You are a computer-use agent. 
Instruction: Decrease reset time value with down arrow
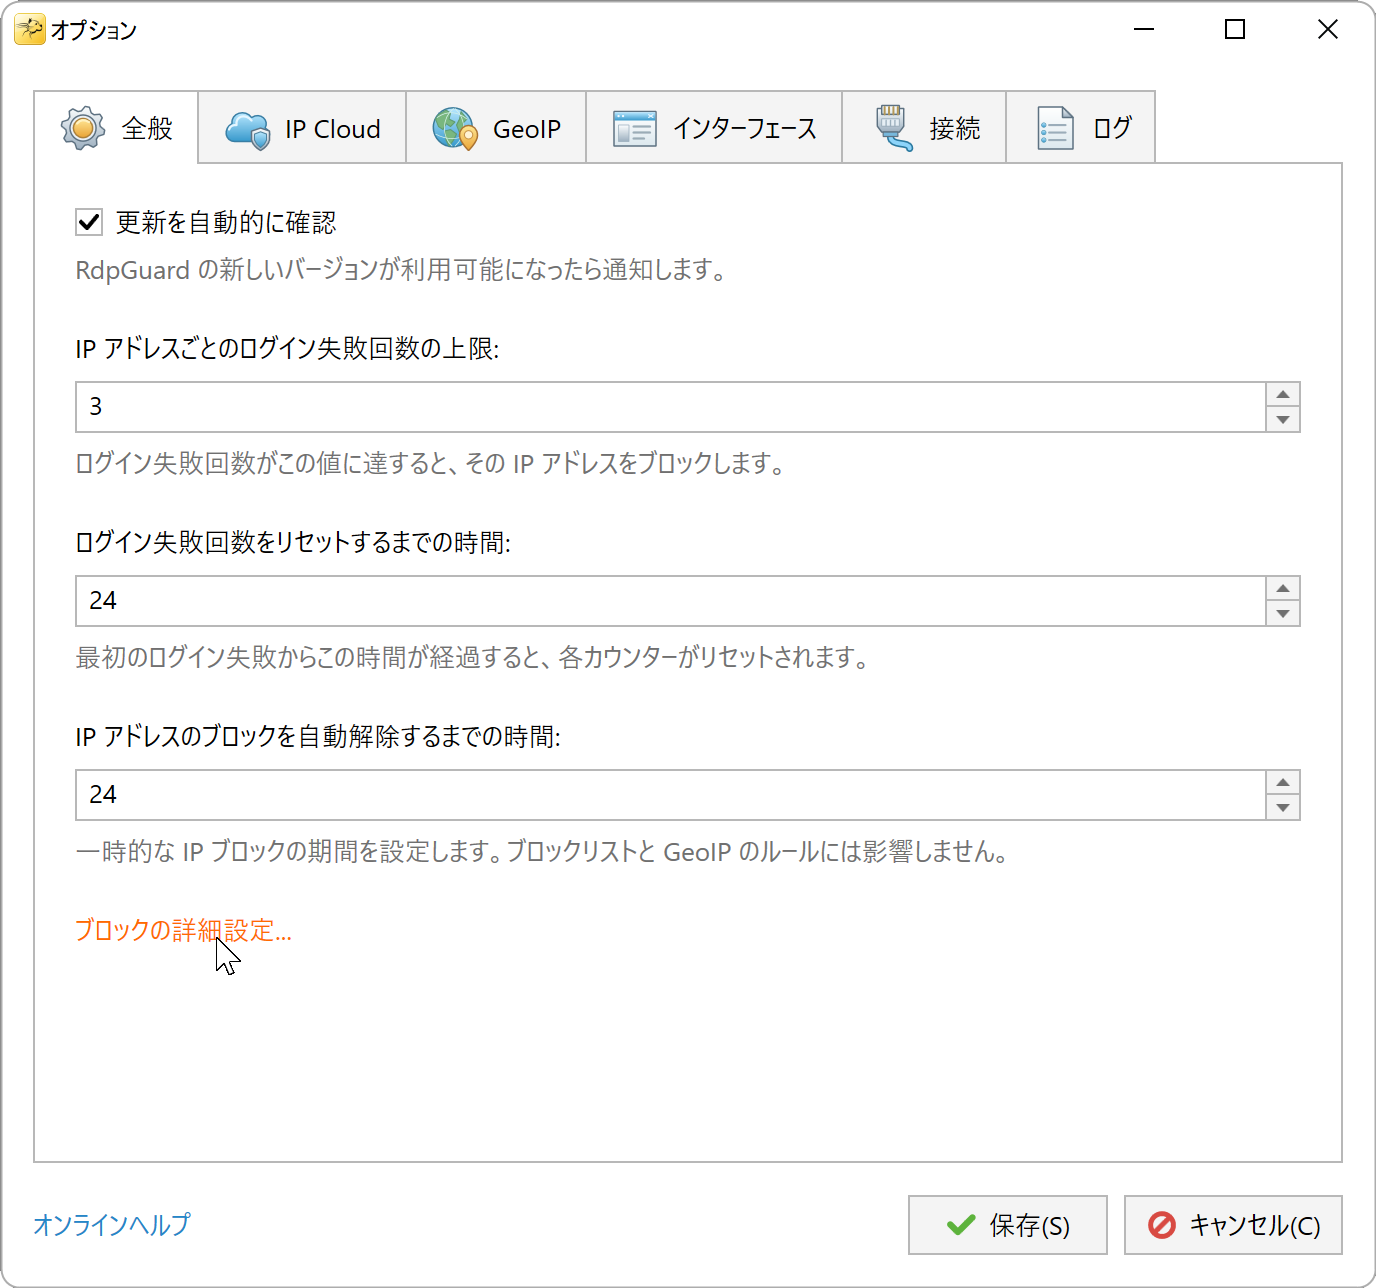click(x=1283, y=614)
